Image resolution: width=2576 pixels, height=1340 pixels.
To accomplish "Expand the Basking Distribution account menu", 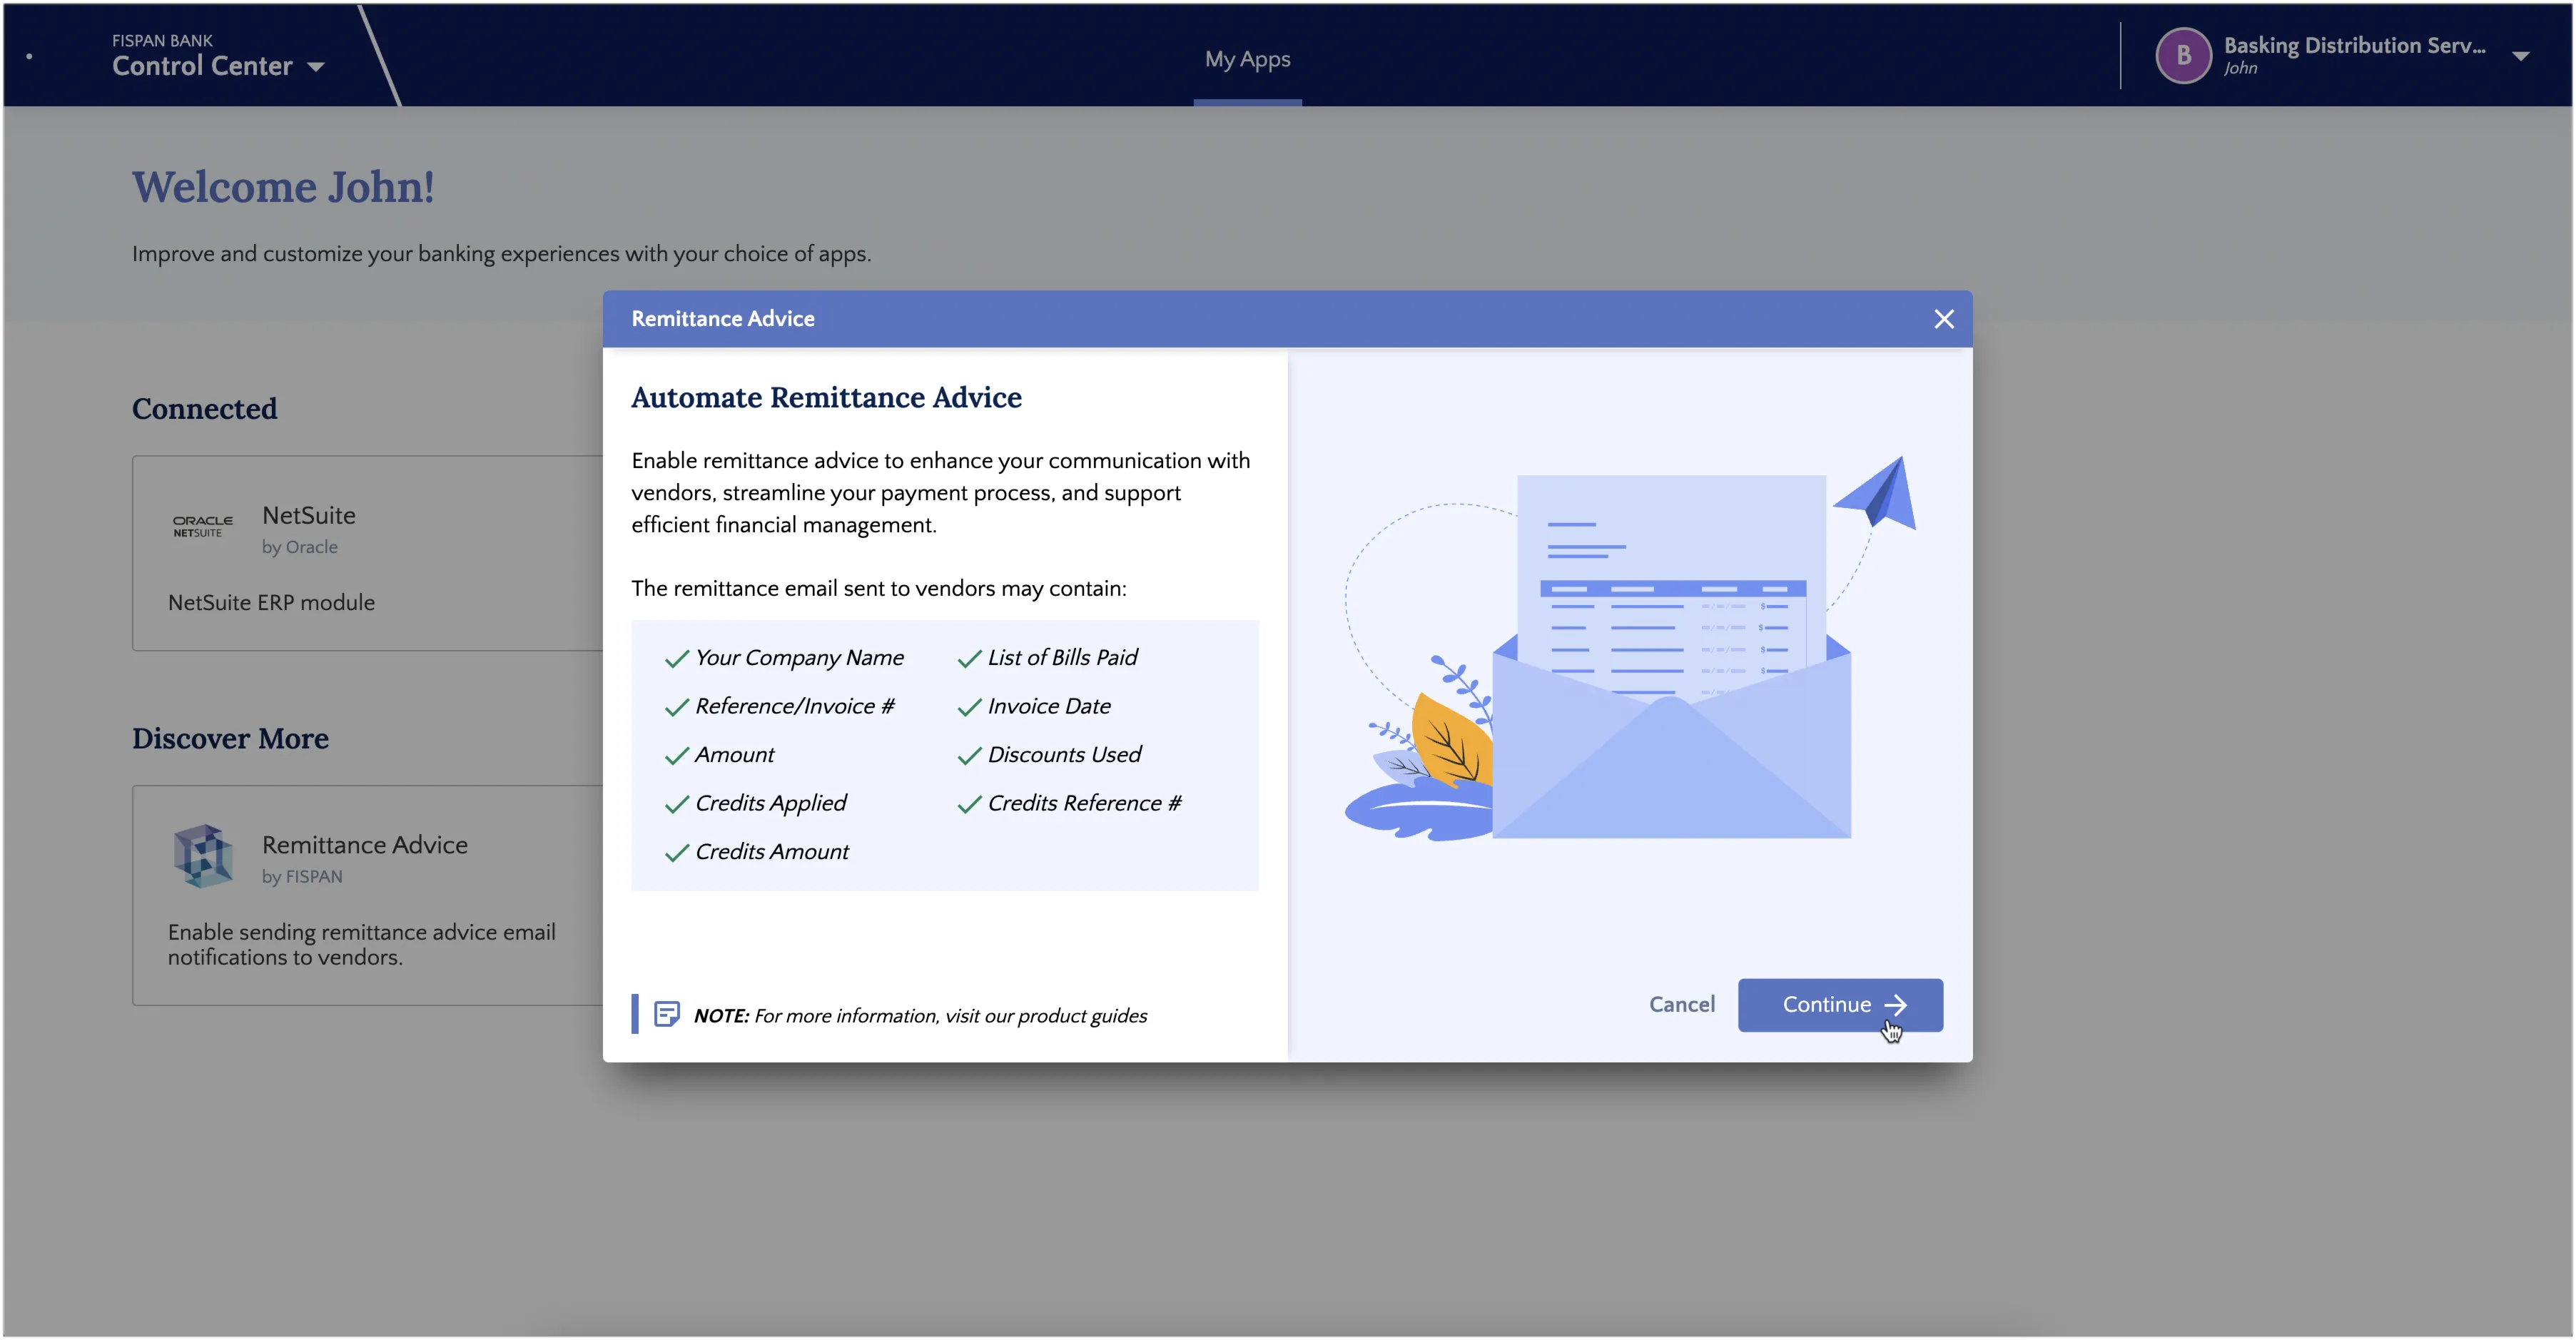I will 2520,56.
